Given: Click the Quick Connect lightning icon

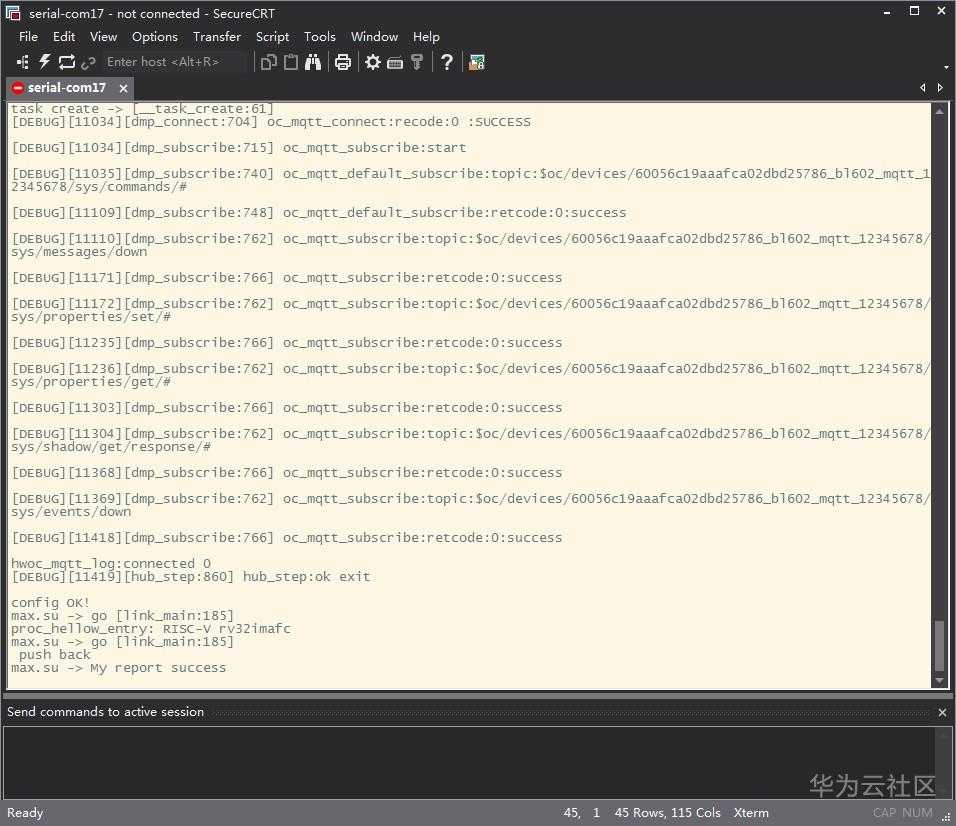Looking at the screenshot, I should pyautogui.click(x=45, y=62).
